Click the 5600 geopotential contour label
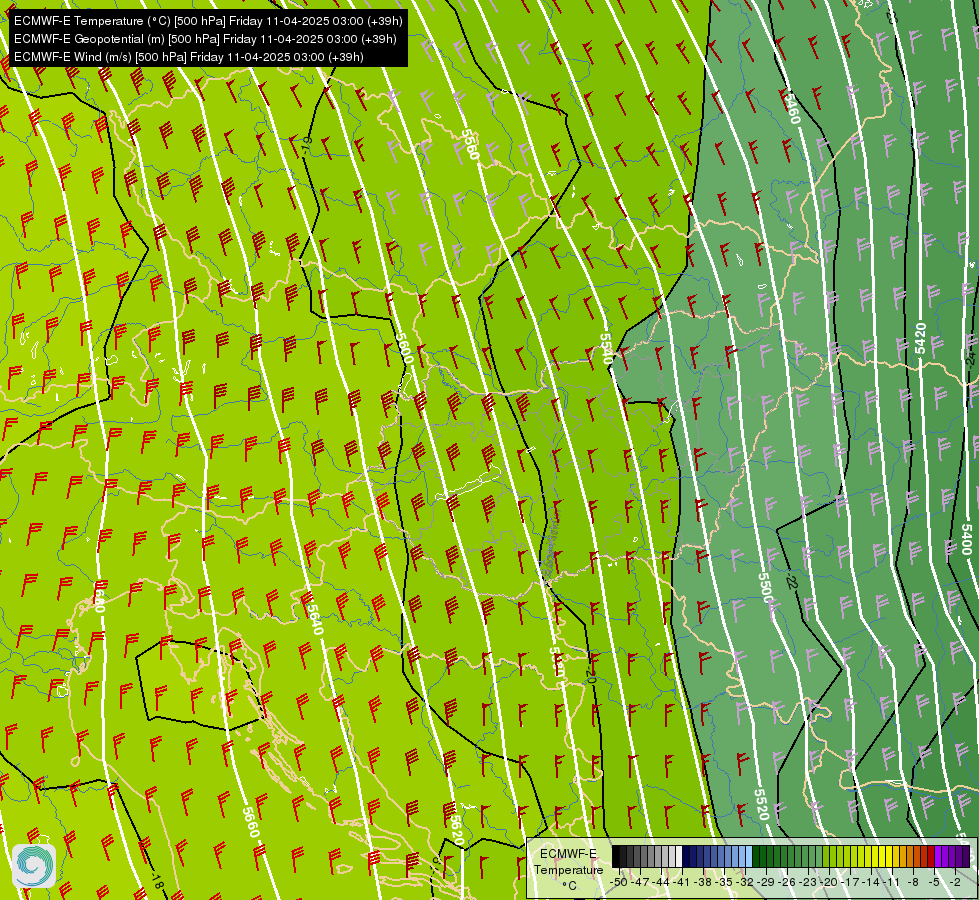 [403, 348]
